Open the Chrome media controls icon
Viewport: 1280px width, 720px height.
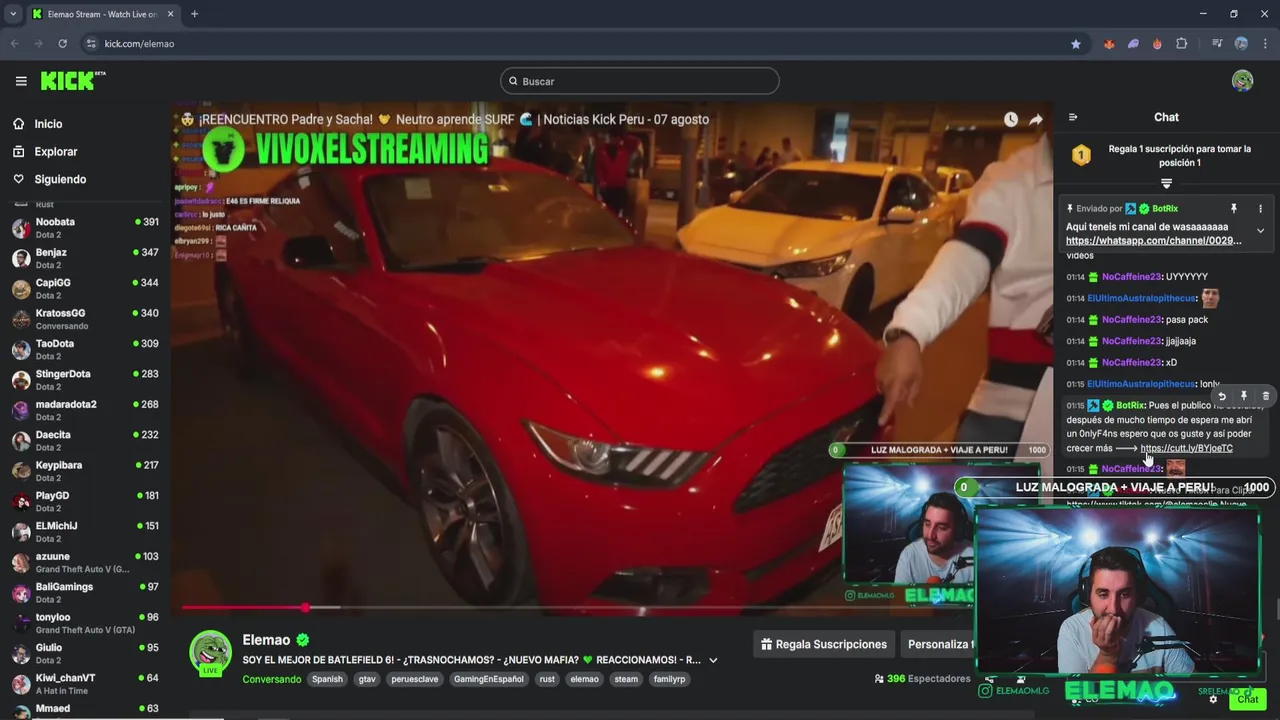tap(1217, 44)
